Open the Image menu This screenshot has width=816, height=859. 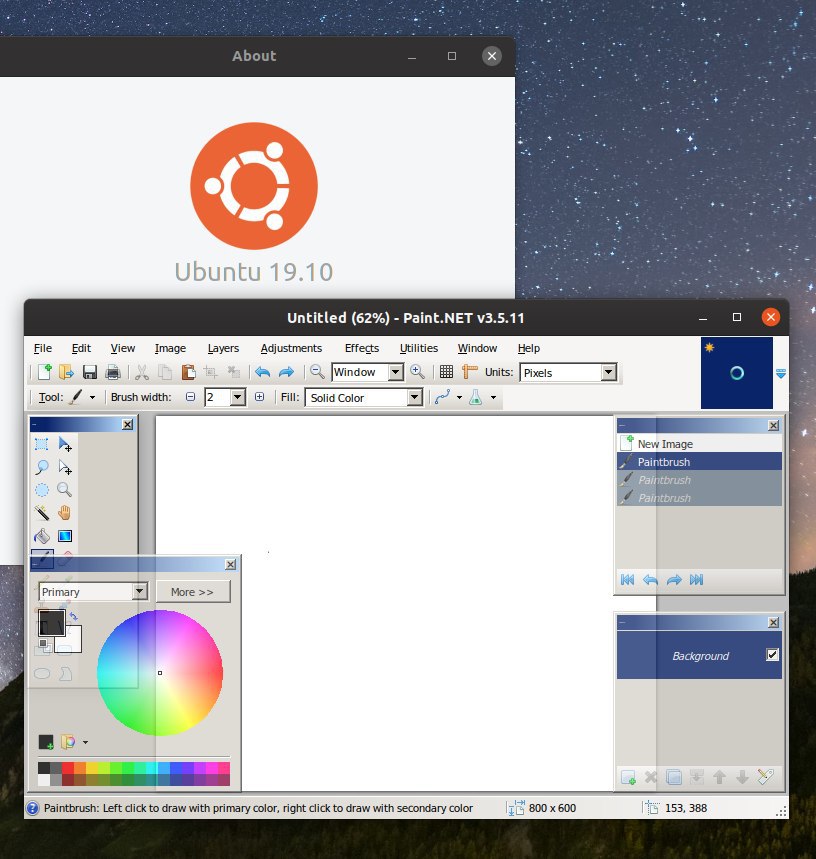[x=170, y=348]
